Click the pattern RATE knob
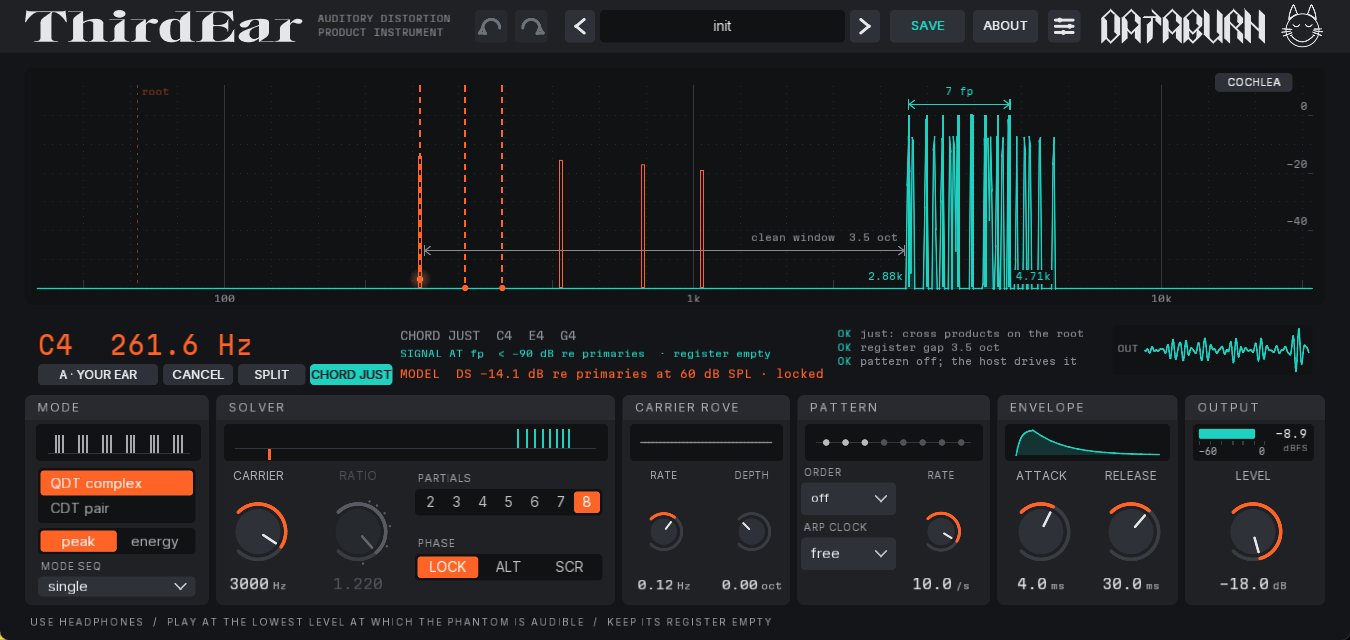Image resolution: width=1350 pixels, height=640 pixels. click(x=941, y=532)
